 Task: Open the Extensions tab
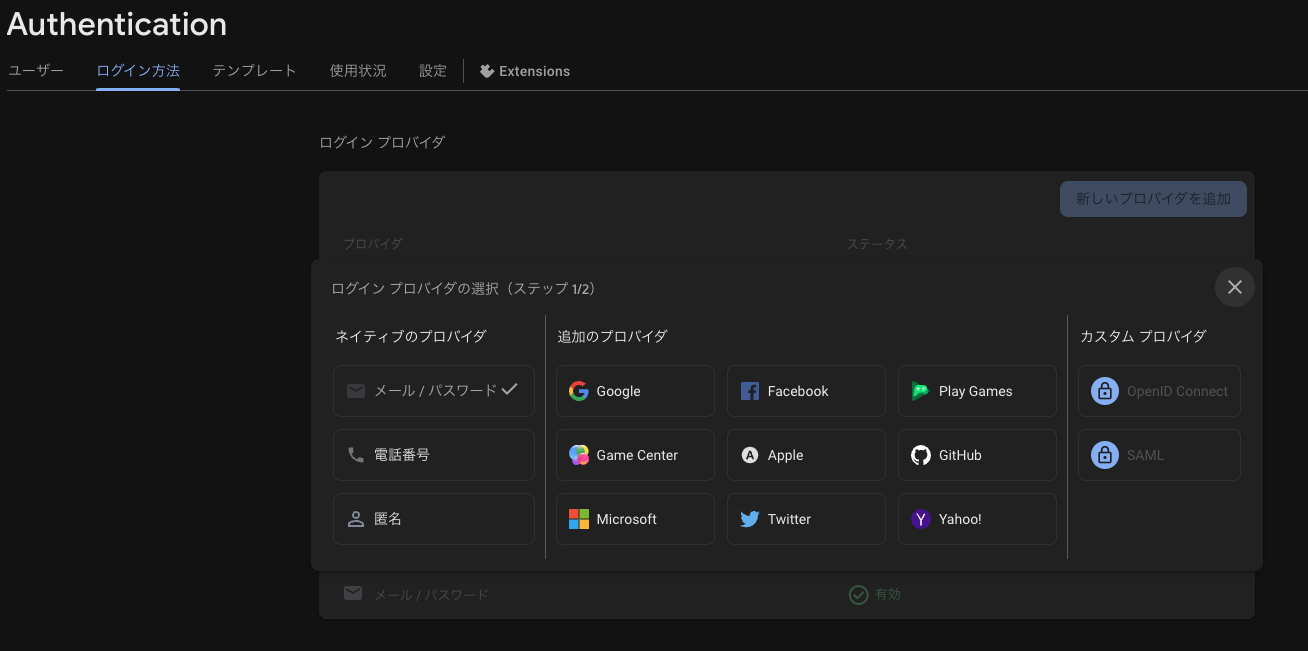525,71
